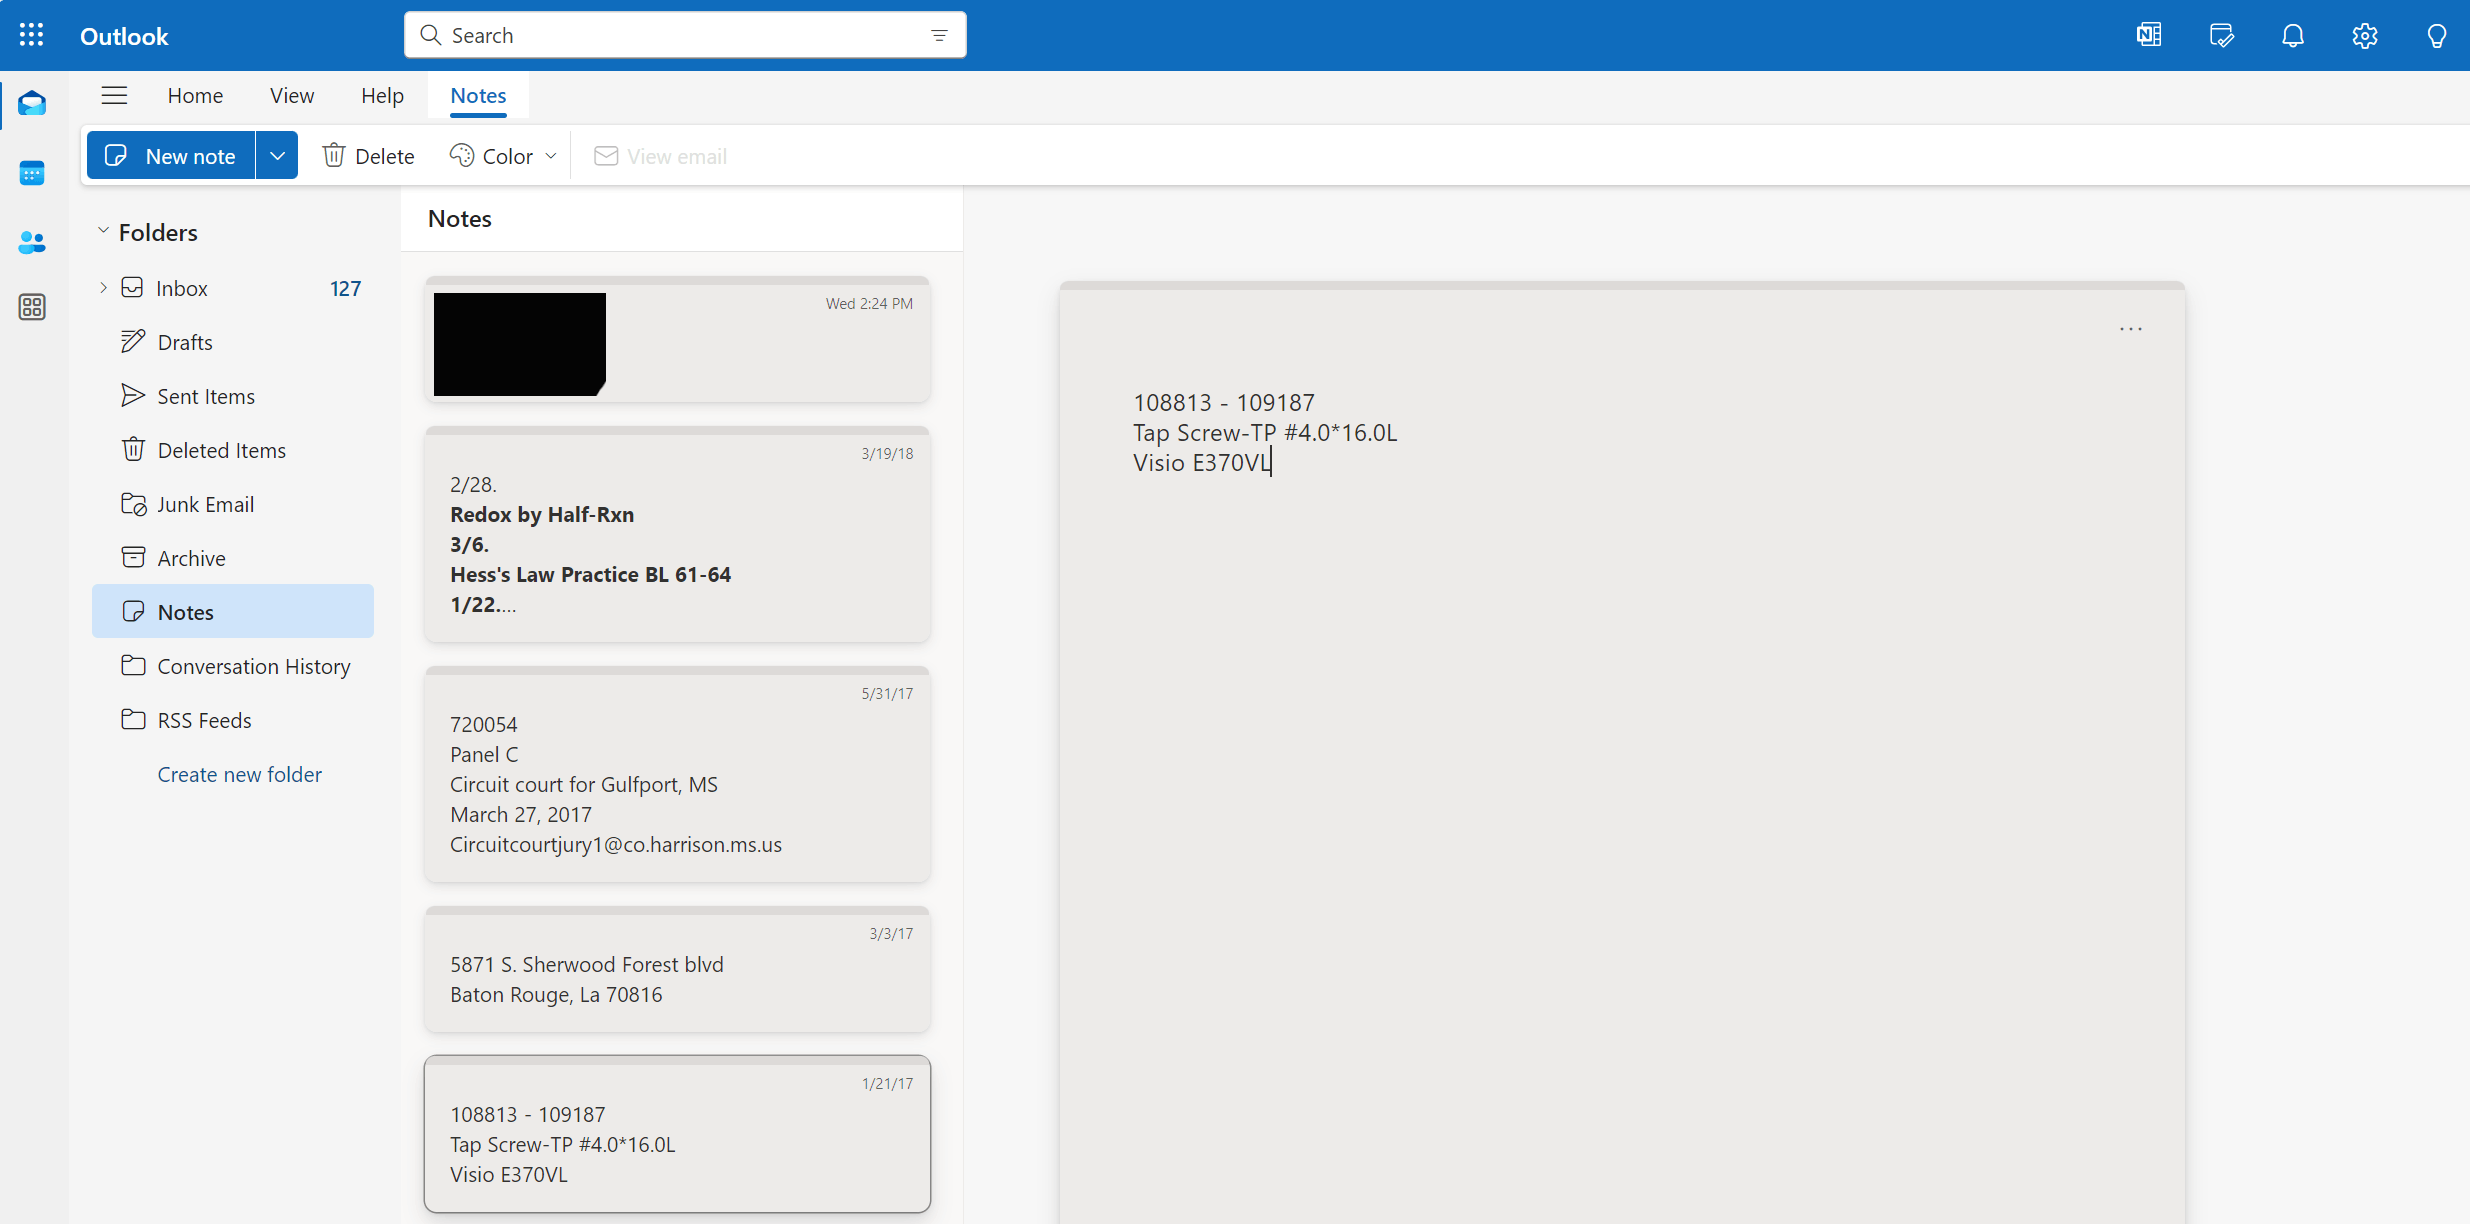Open the Circuit court Gulfport note
This screenshot has width=2470, height=1224.
coord(677,774)
